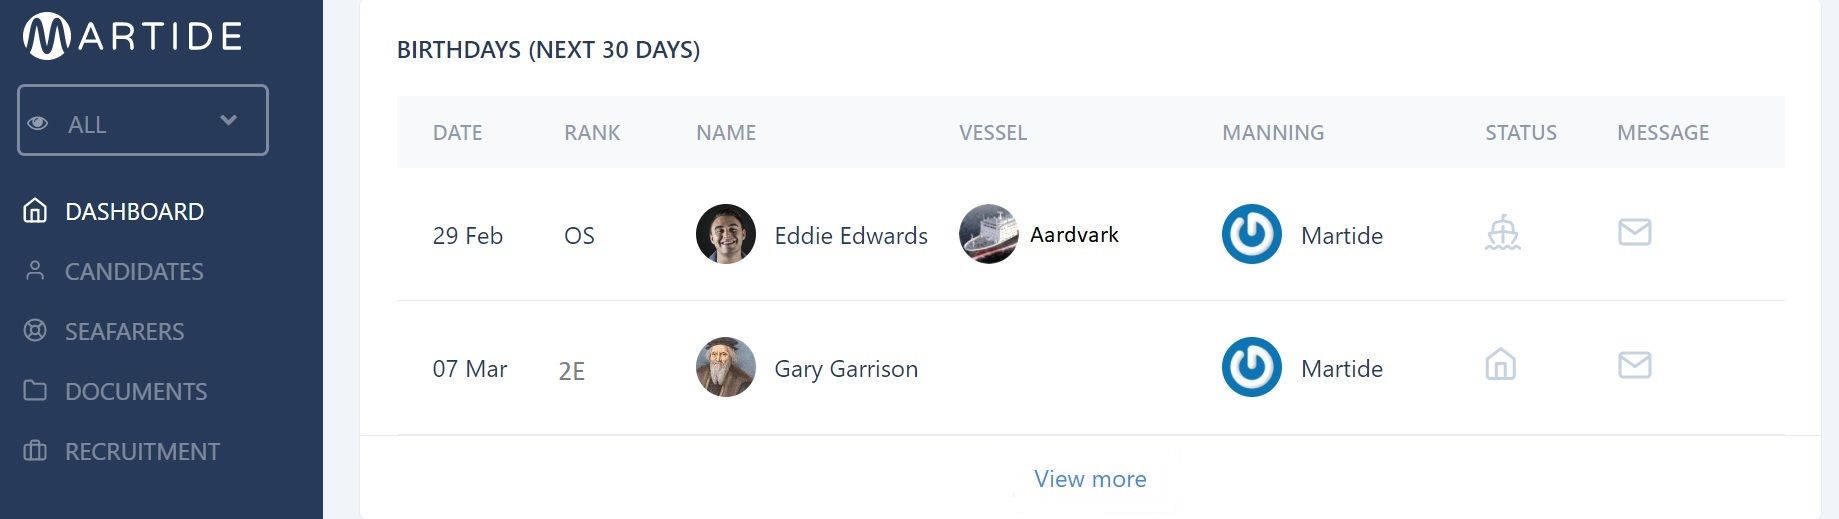The height and width of the screenshot is (519, 1839).
Task: Click the Recruitment briefcase icon
Action: pyautogui.click(x=35, y=451)
